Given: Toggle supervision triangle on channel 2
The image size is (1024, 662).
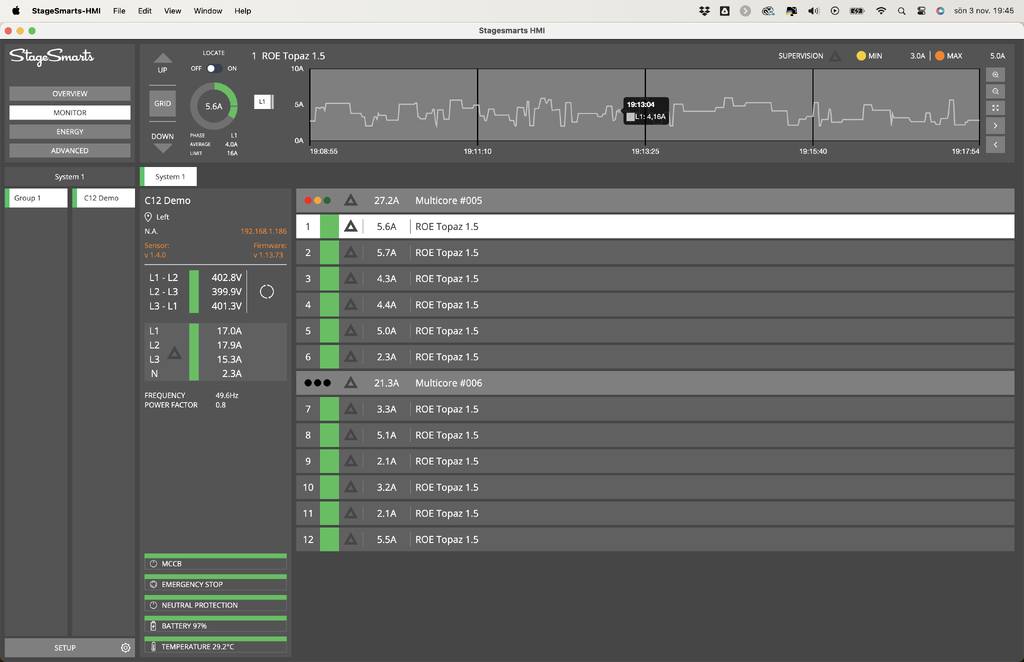Looking at the screenshot, I should click(351, 253).
